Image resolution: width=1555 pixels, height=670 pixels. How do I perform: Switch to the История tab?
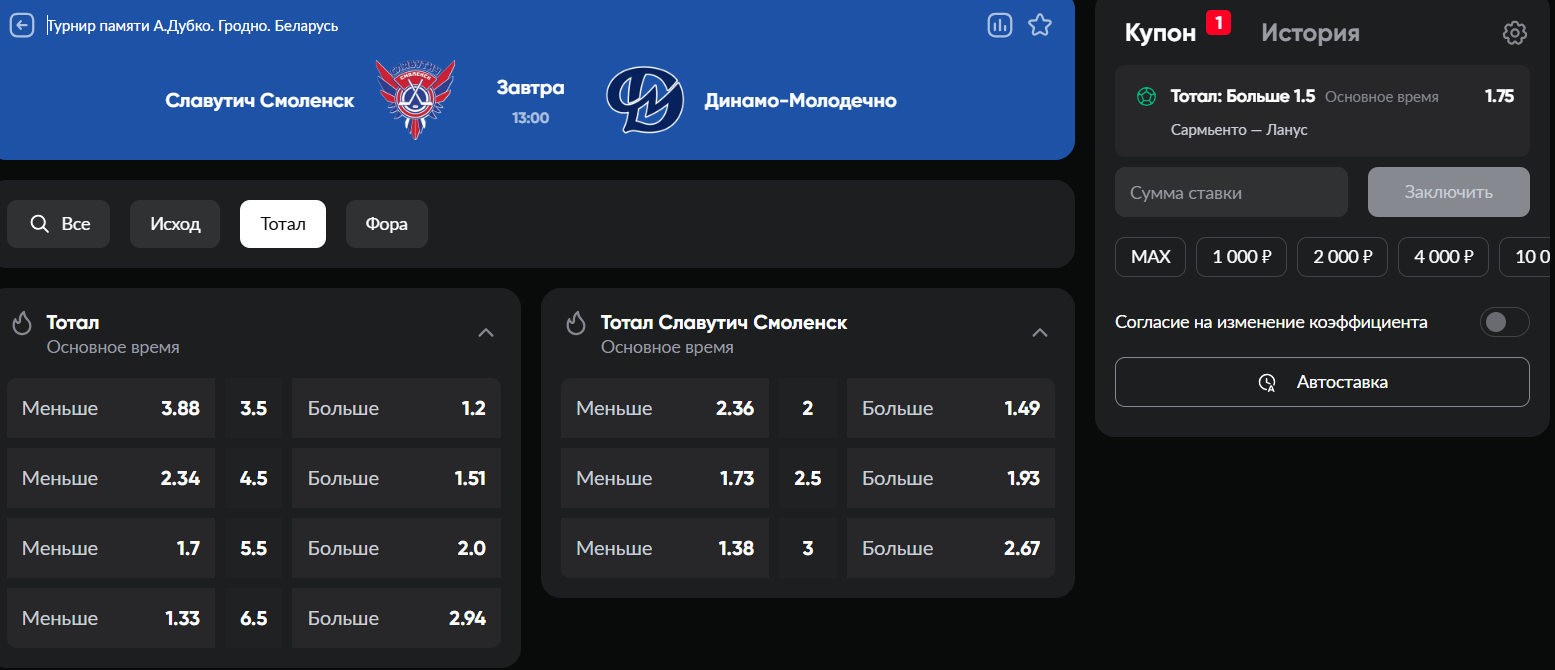pyautogui.click(x=1310, y=33)
